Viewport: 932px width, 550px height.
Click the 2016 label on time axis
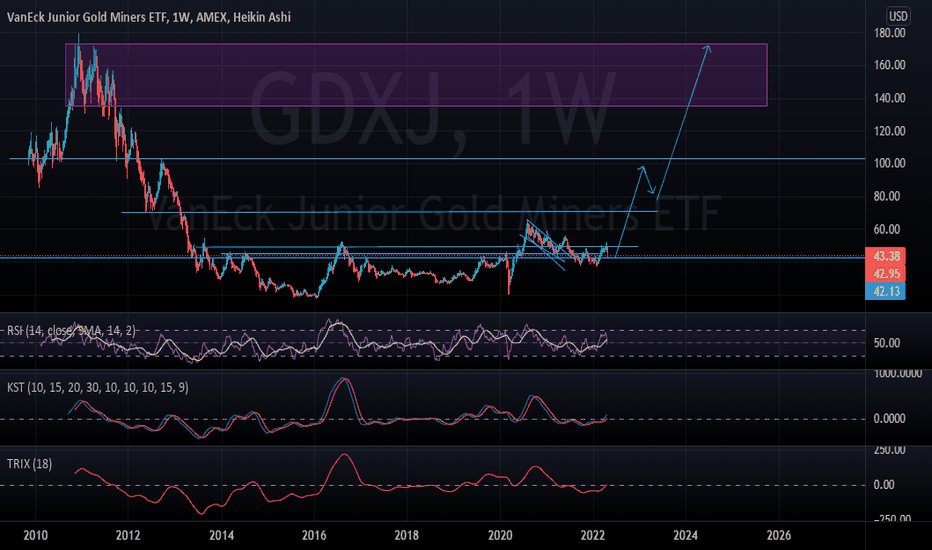(x=314, y=535)
